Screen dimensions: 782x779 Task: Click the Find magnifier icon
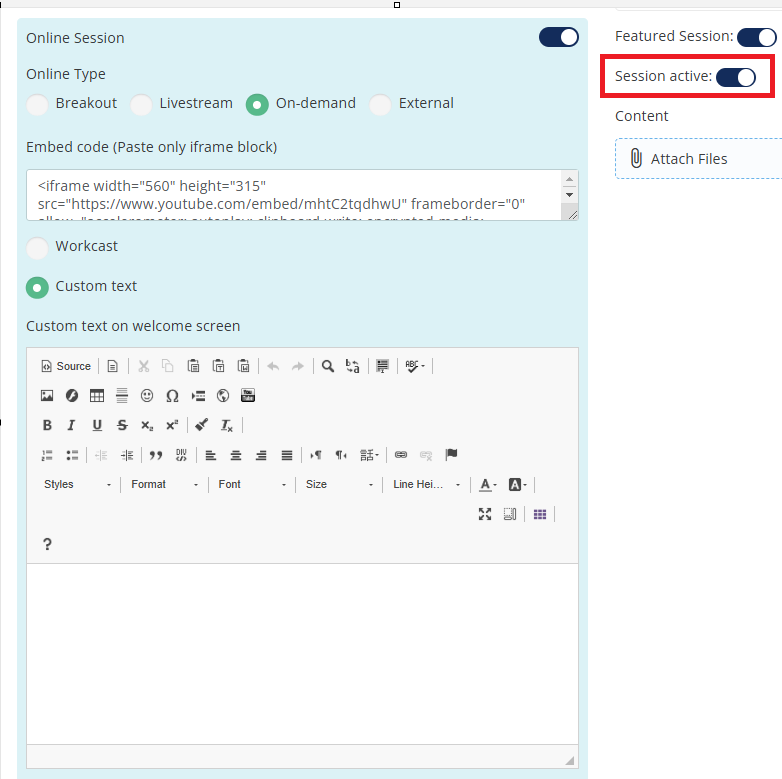coord(327,366)
